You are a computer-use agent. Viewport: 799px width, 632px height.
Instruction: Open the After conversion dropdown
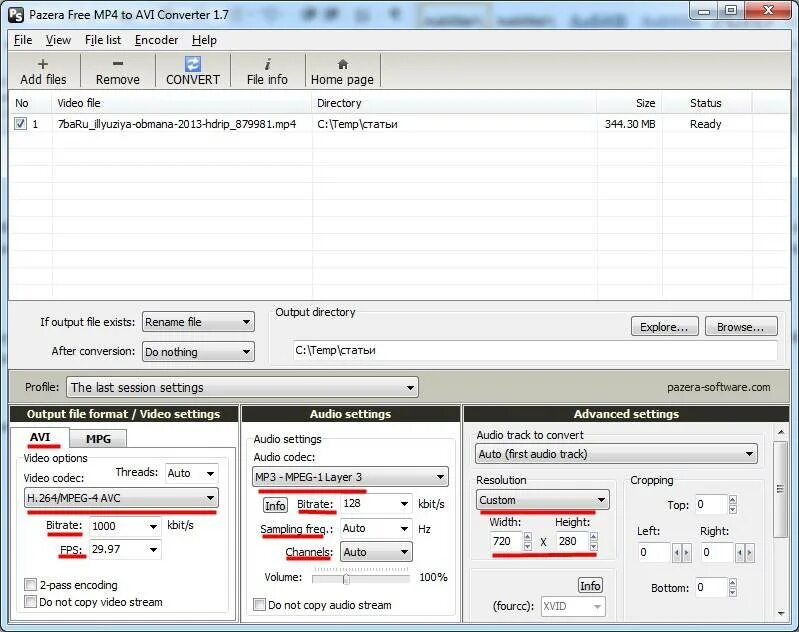[198, 352]
